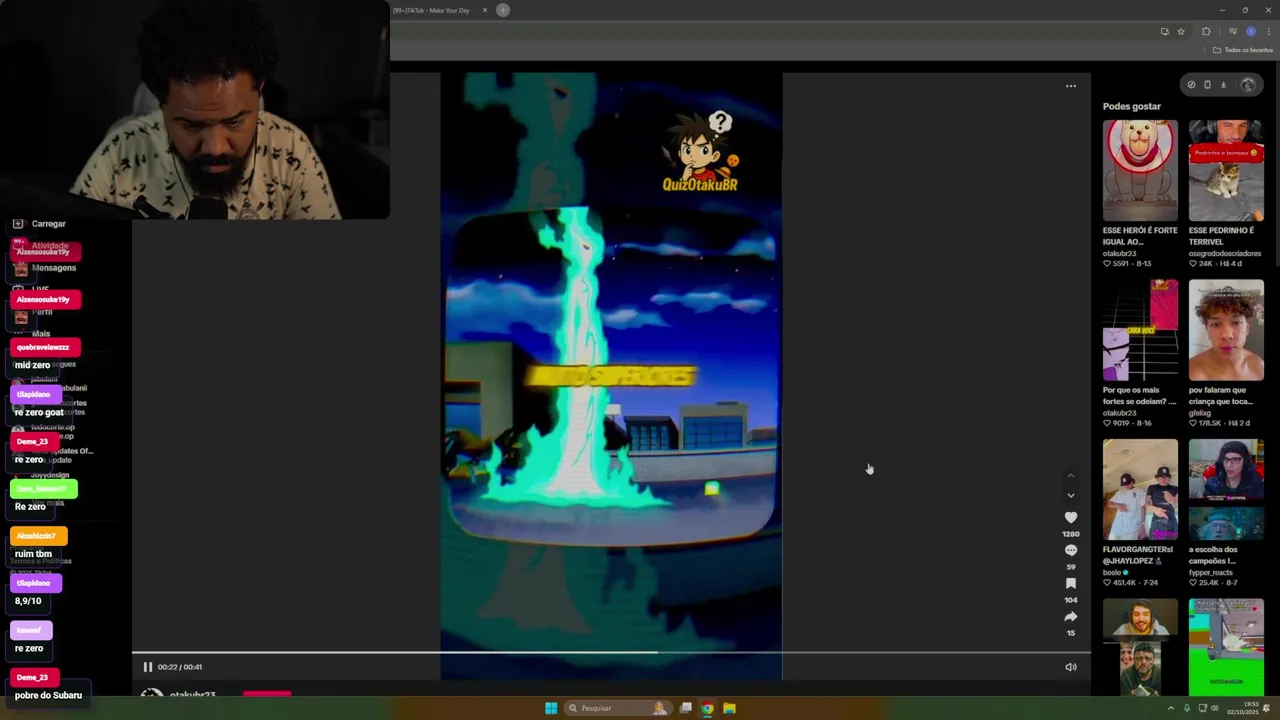The height and width of the screenshot is (720, 1280).
Task: Mute the video with the volume icon
Action: pos(1070,667)
